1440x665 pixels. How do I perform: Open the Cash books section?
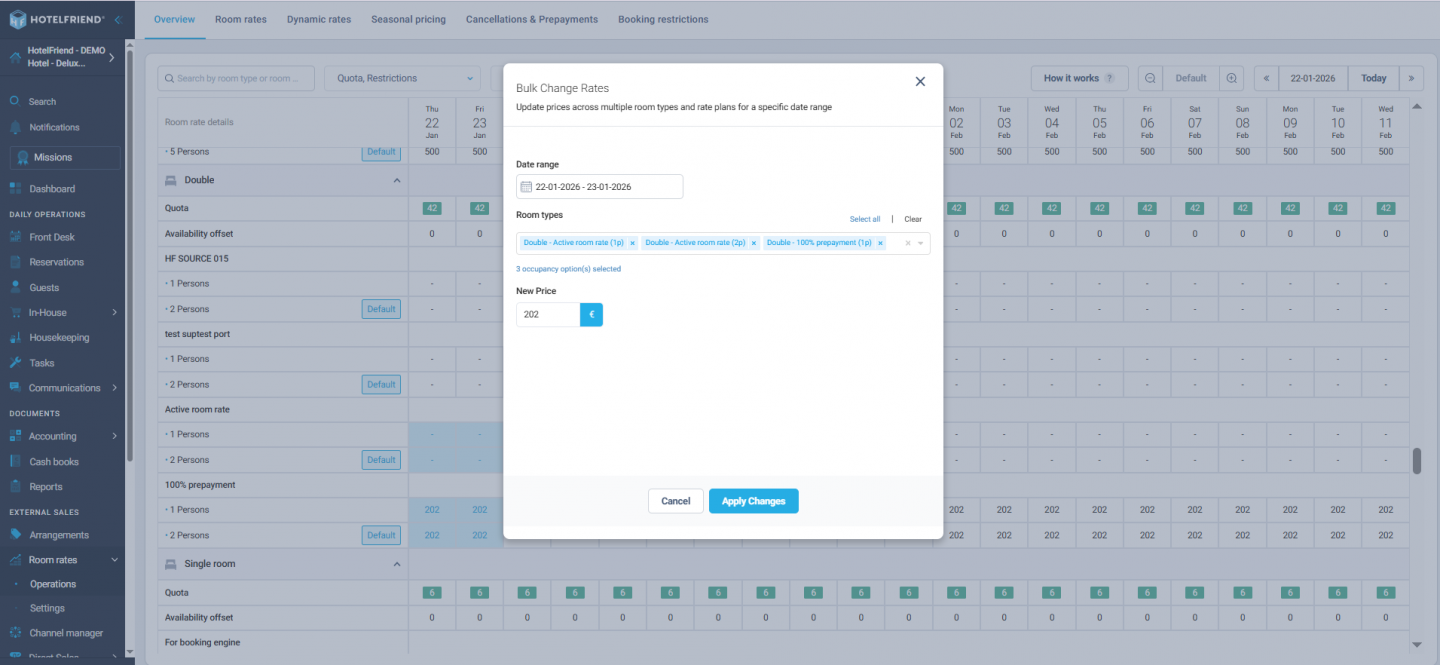pos(52,460)
